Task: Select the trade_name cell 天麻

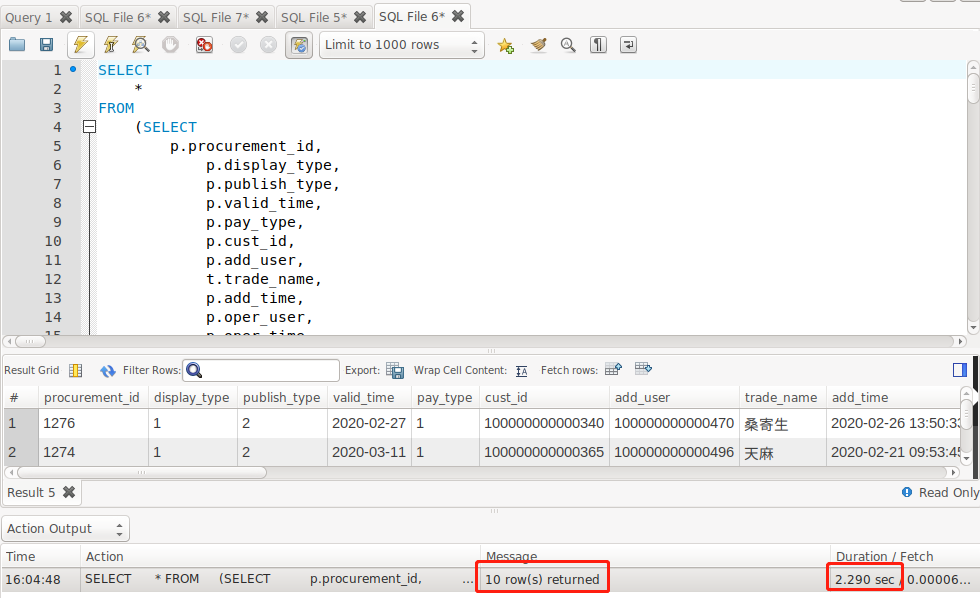Action: [x=783, y=452]
